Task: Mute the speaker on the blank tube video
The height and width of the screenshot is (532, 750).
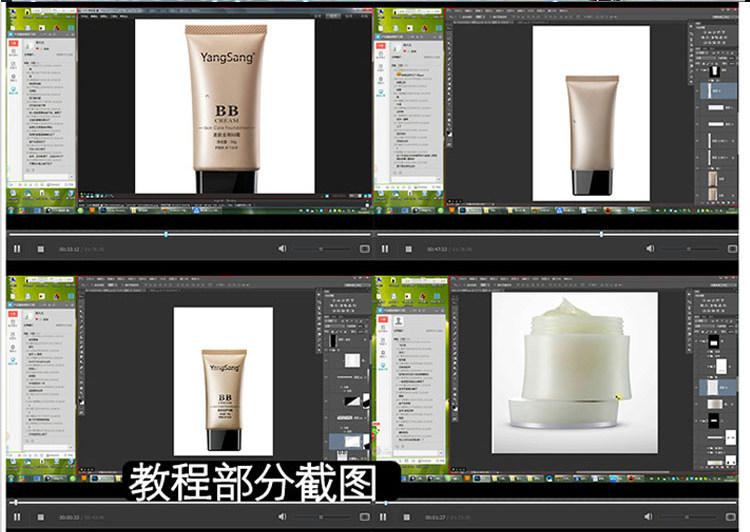Action: click(x=650, y=248)
